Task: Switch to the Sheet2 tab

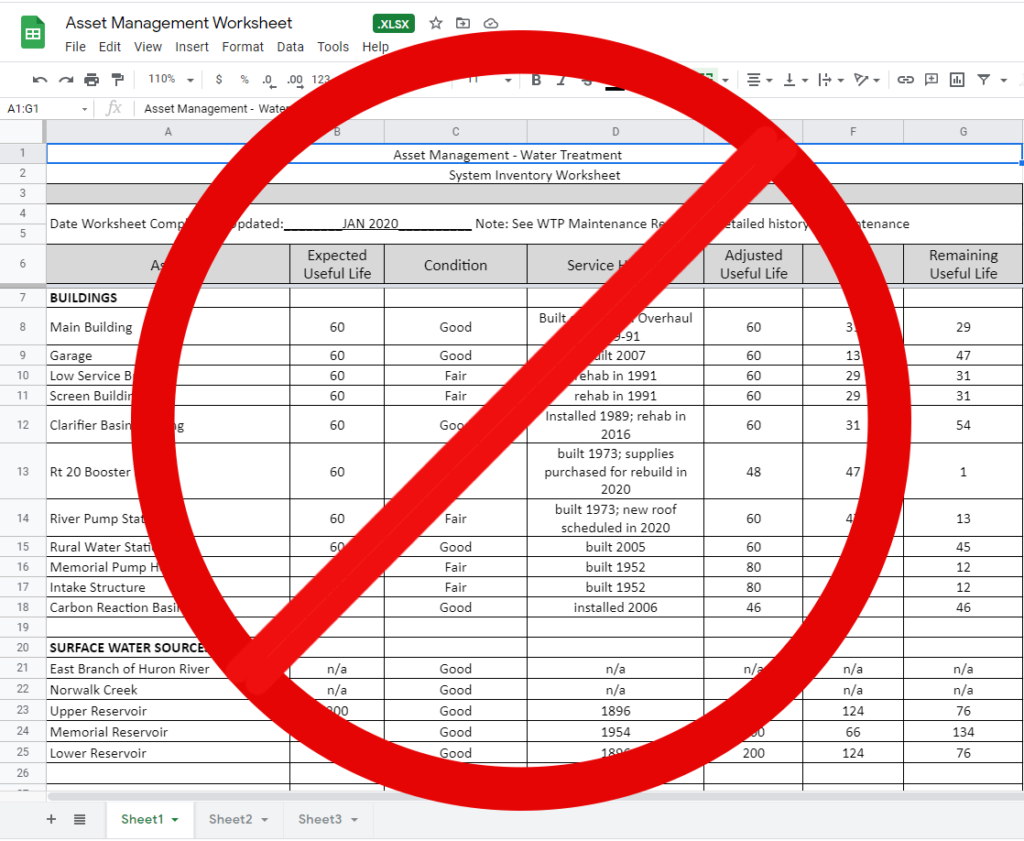Action: [x=231, y=819]
